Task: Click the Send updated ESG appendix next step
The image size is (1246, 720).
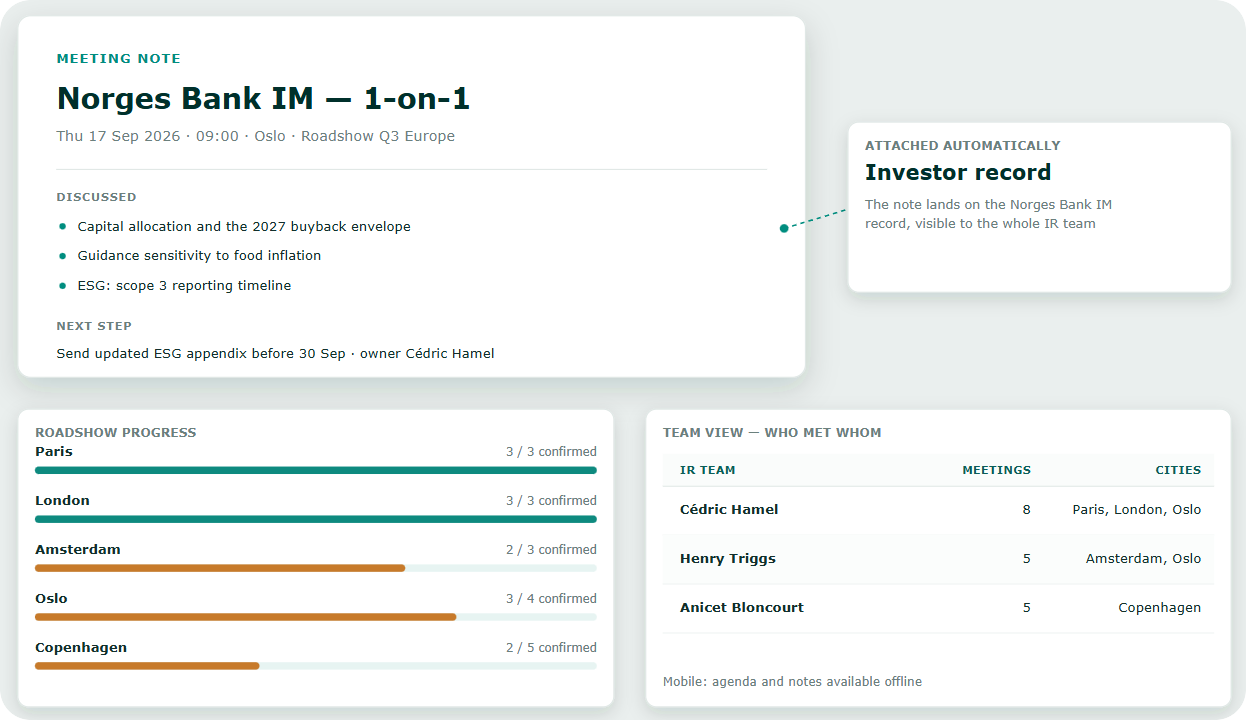Action: click(276, 353)
